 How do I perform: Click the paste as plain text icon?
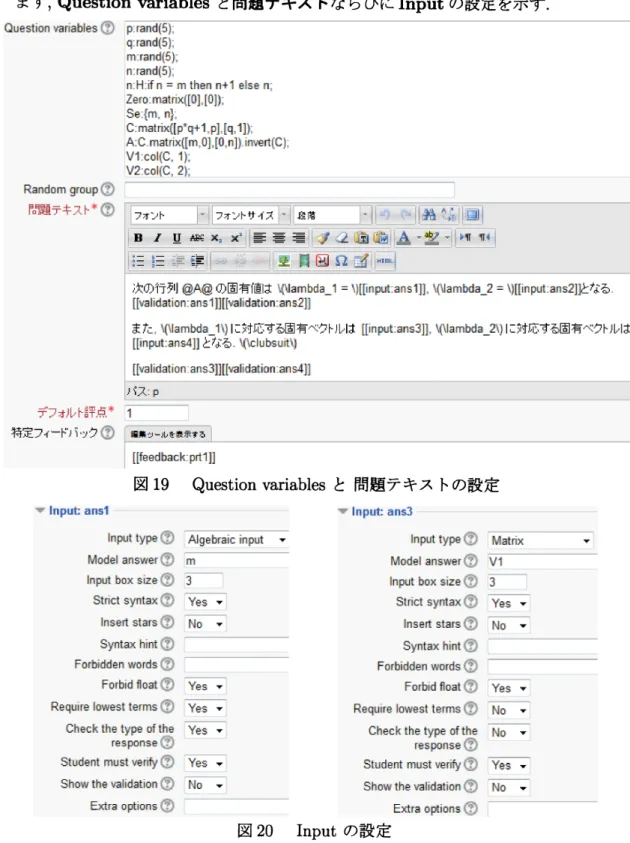pyautogui.click(x=361, y=238)
